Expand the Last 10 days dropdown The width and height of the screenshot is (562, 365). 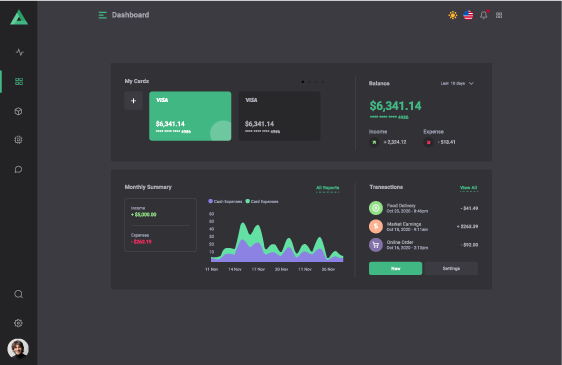click(x=457, y=83)
